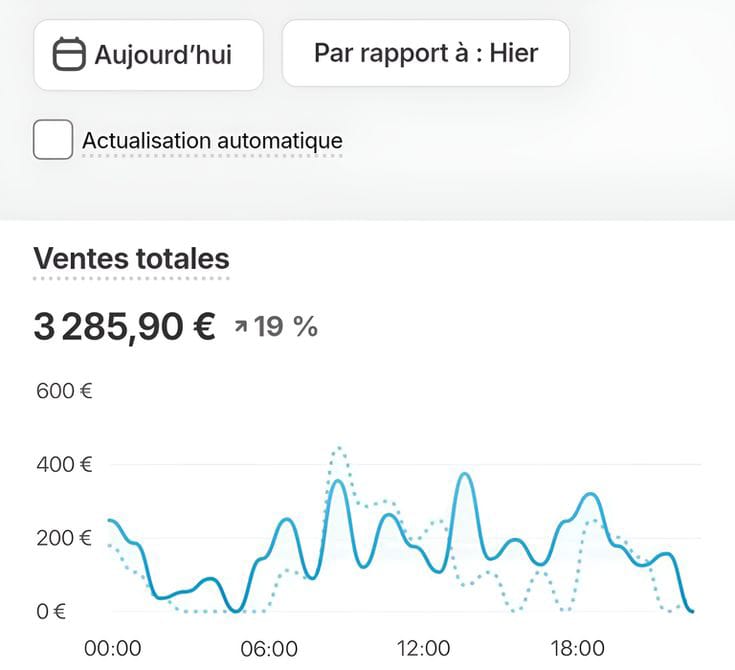735x670 pixels.
Task: Click the highest dotted-line peak on the chart
Action: point(340,448)
